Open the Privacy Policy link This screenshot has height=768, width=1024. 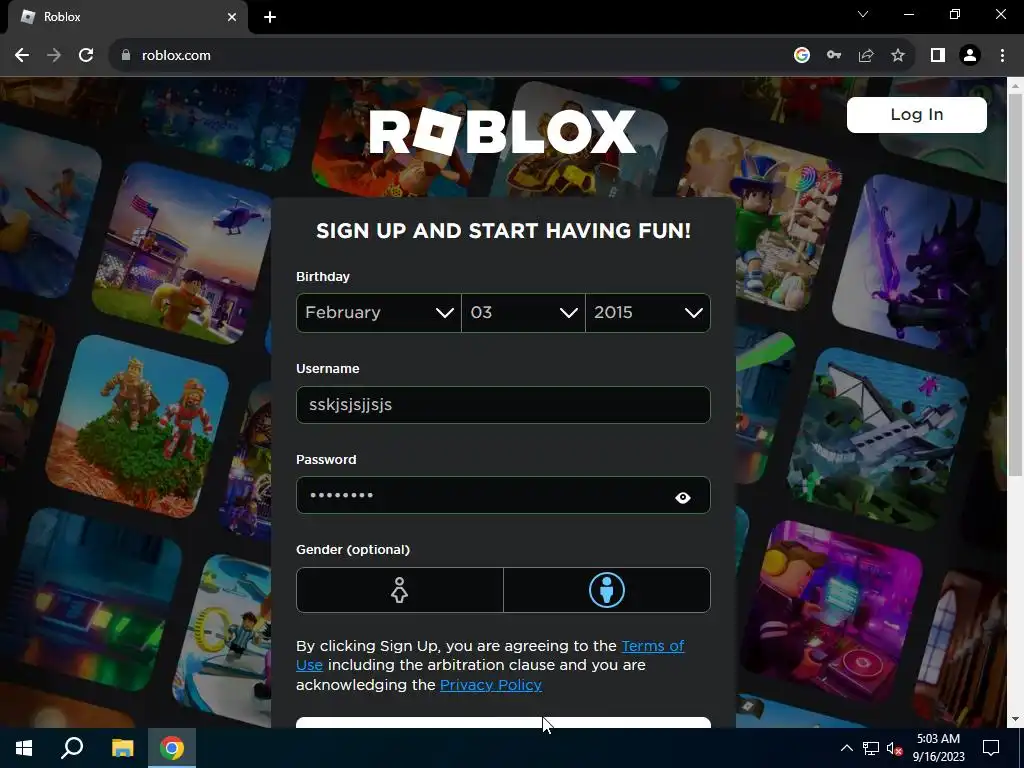pos(490,684)
